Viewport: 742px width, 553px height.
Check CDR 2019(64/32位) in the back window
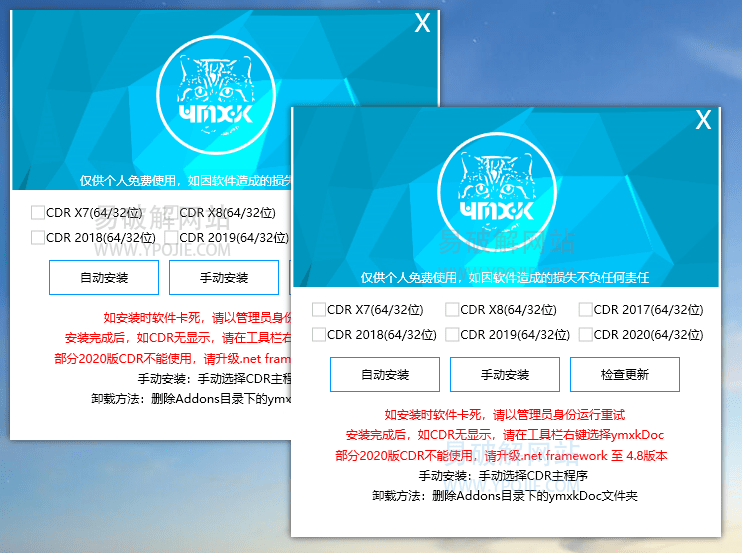(x=171, y=237)
